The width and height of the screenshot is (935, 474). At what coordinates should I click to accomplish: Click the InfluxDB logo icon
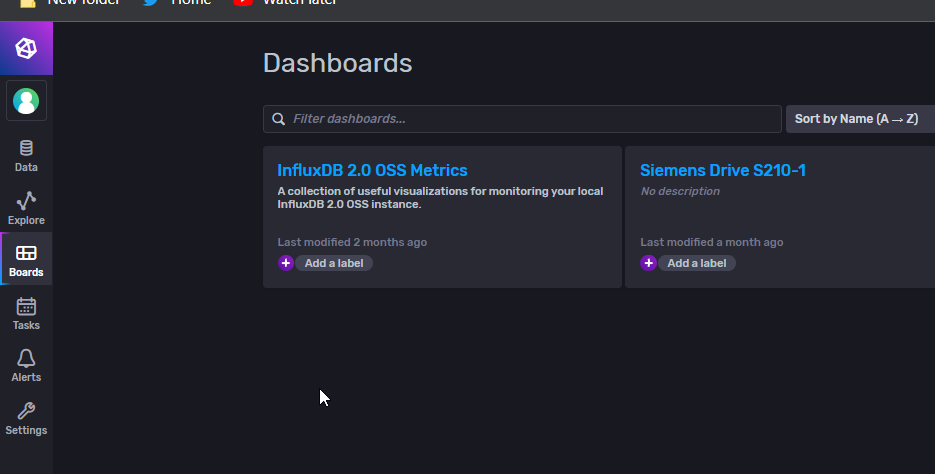click(26, 48)
